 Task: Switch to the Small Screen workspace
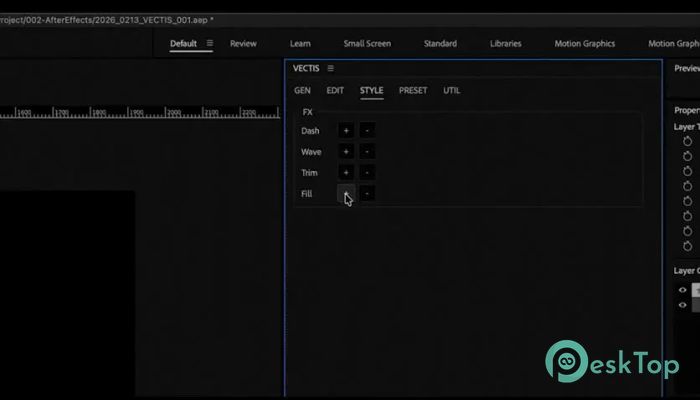coord(367,43)
